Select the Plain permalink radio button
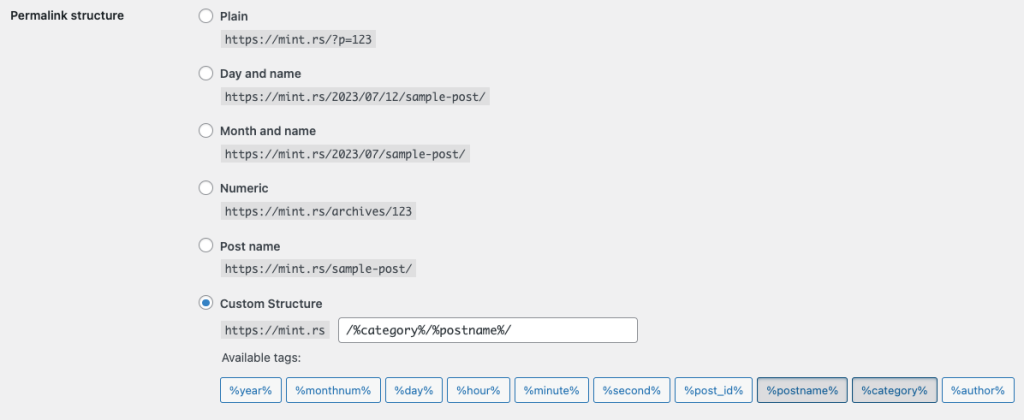The width and height of the screenshot is (1024, 420). pos(206,16)
